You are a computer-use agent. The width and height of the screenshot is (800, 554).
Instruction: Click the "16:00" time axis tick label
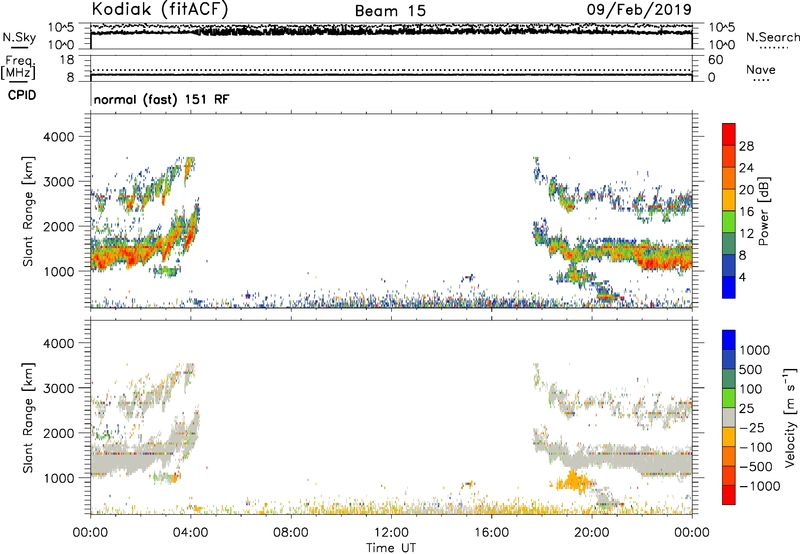491,533
